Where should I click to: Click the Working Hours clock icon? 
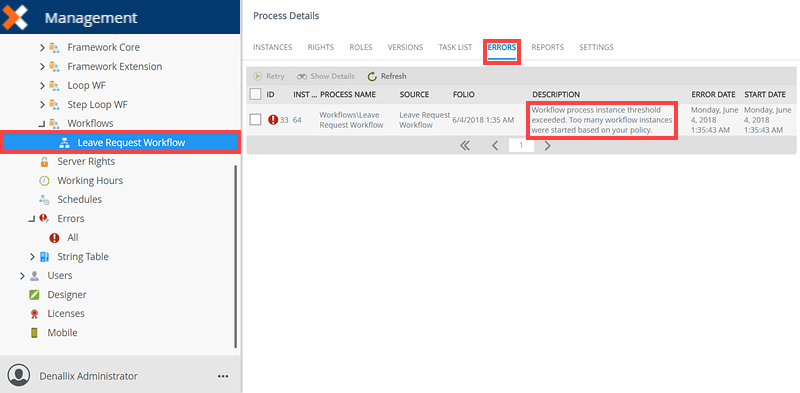tap(44, 181)
